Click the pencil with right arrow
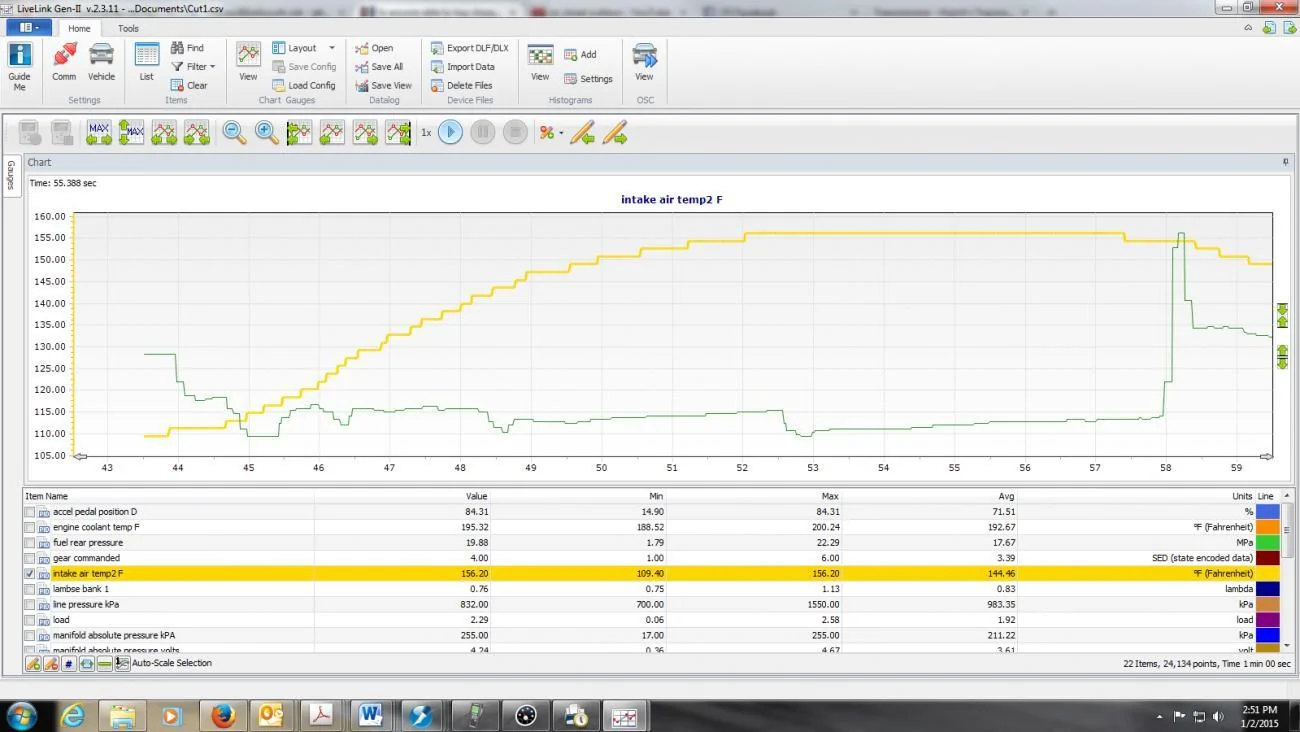 coord(615,132)
